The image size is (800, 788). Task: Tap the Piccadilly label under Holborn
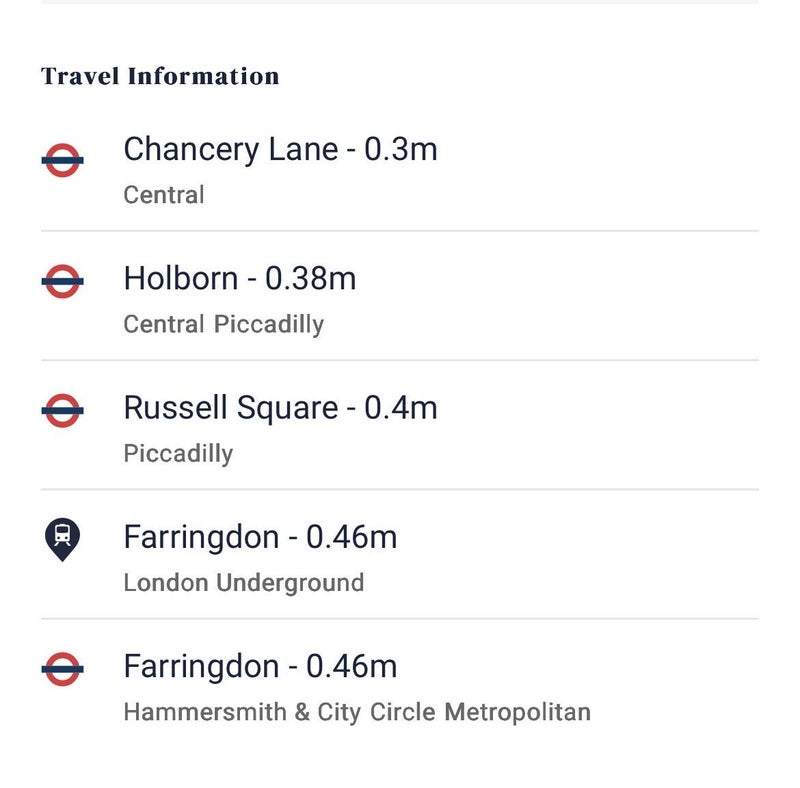269,324
